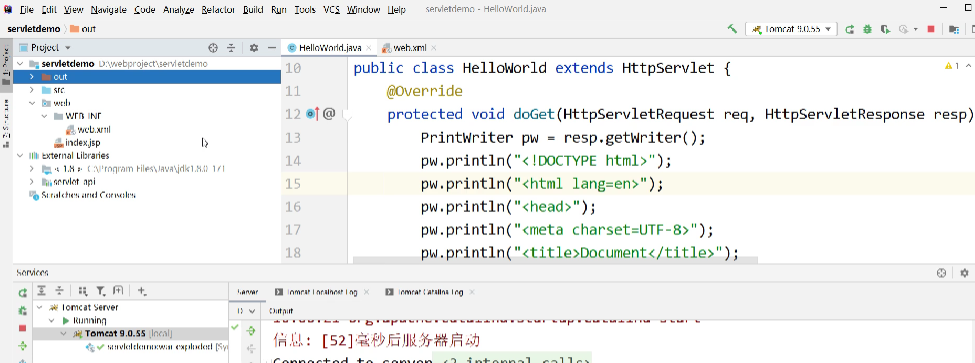
Task: Collapse the Running node in Services
Action: point(52,321)
